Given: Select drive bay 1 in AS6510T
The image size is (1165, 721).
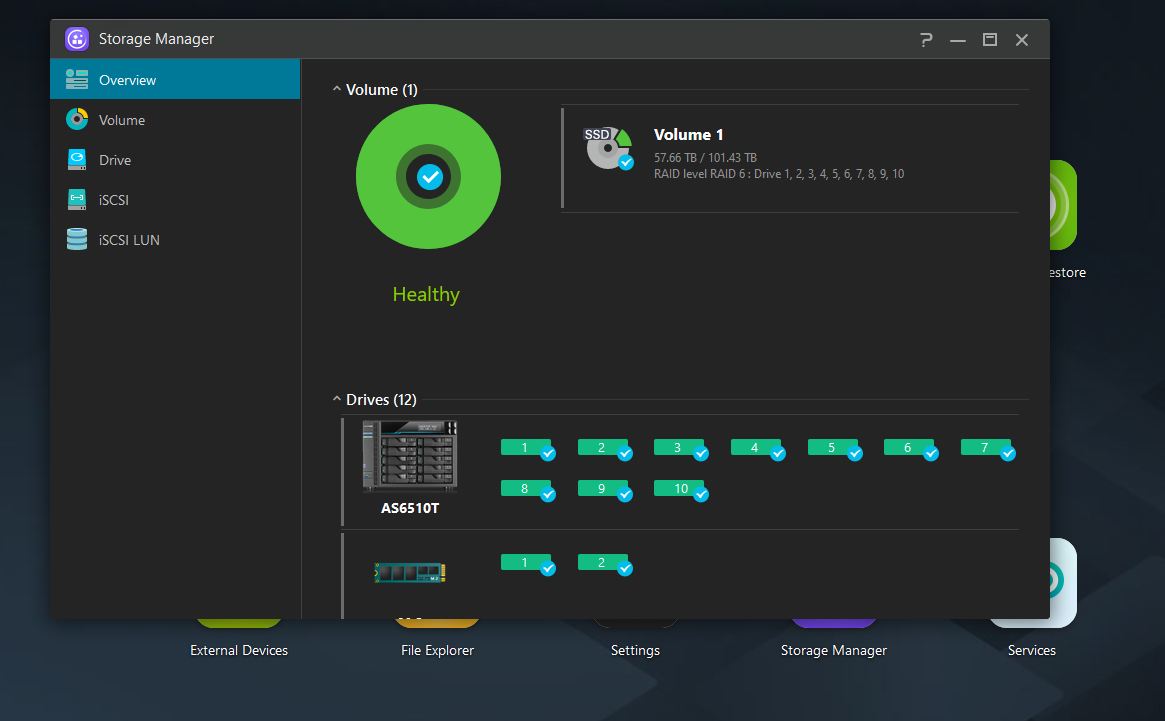Looking at the screenshot, I should (x=526, y=448).
